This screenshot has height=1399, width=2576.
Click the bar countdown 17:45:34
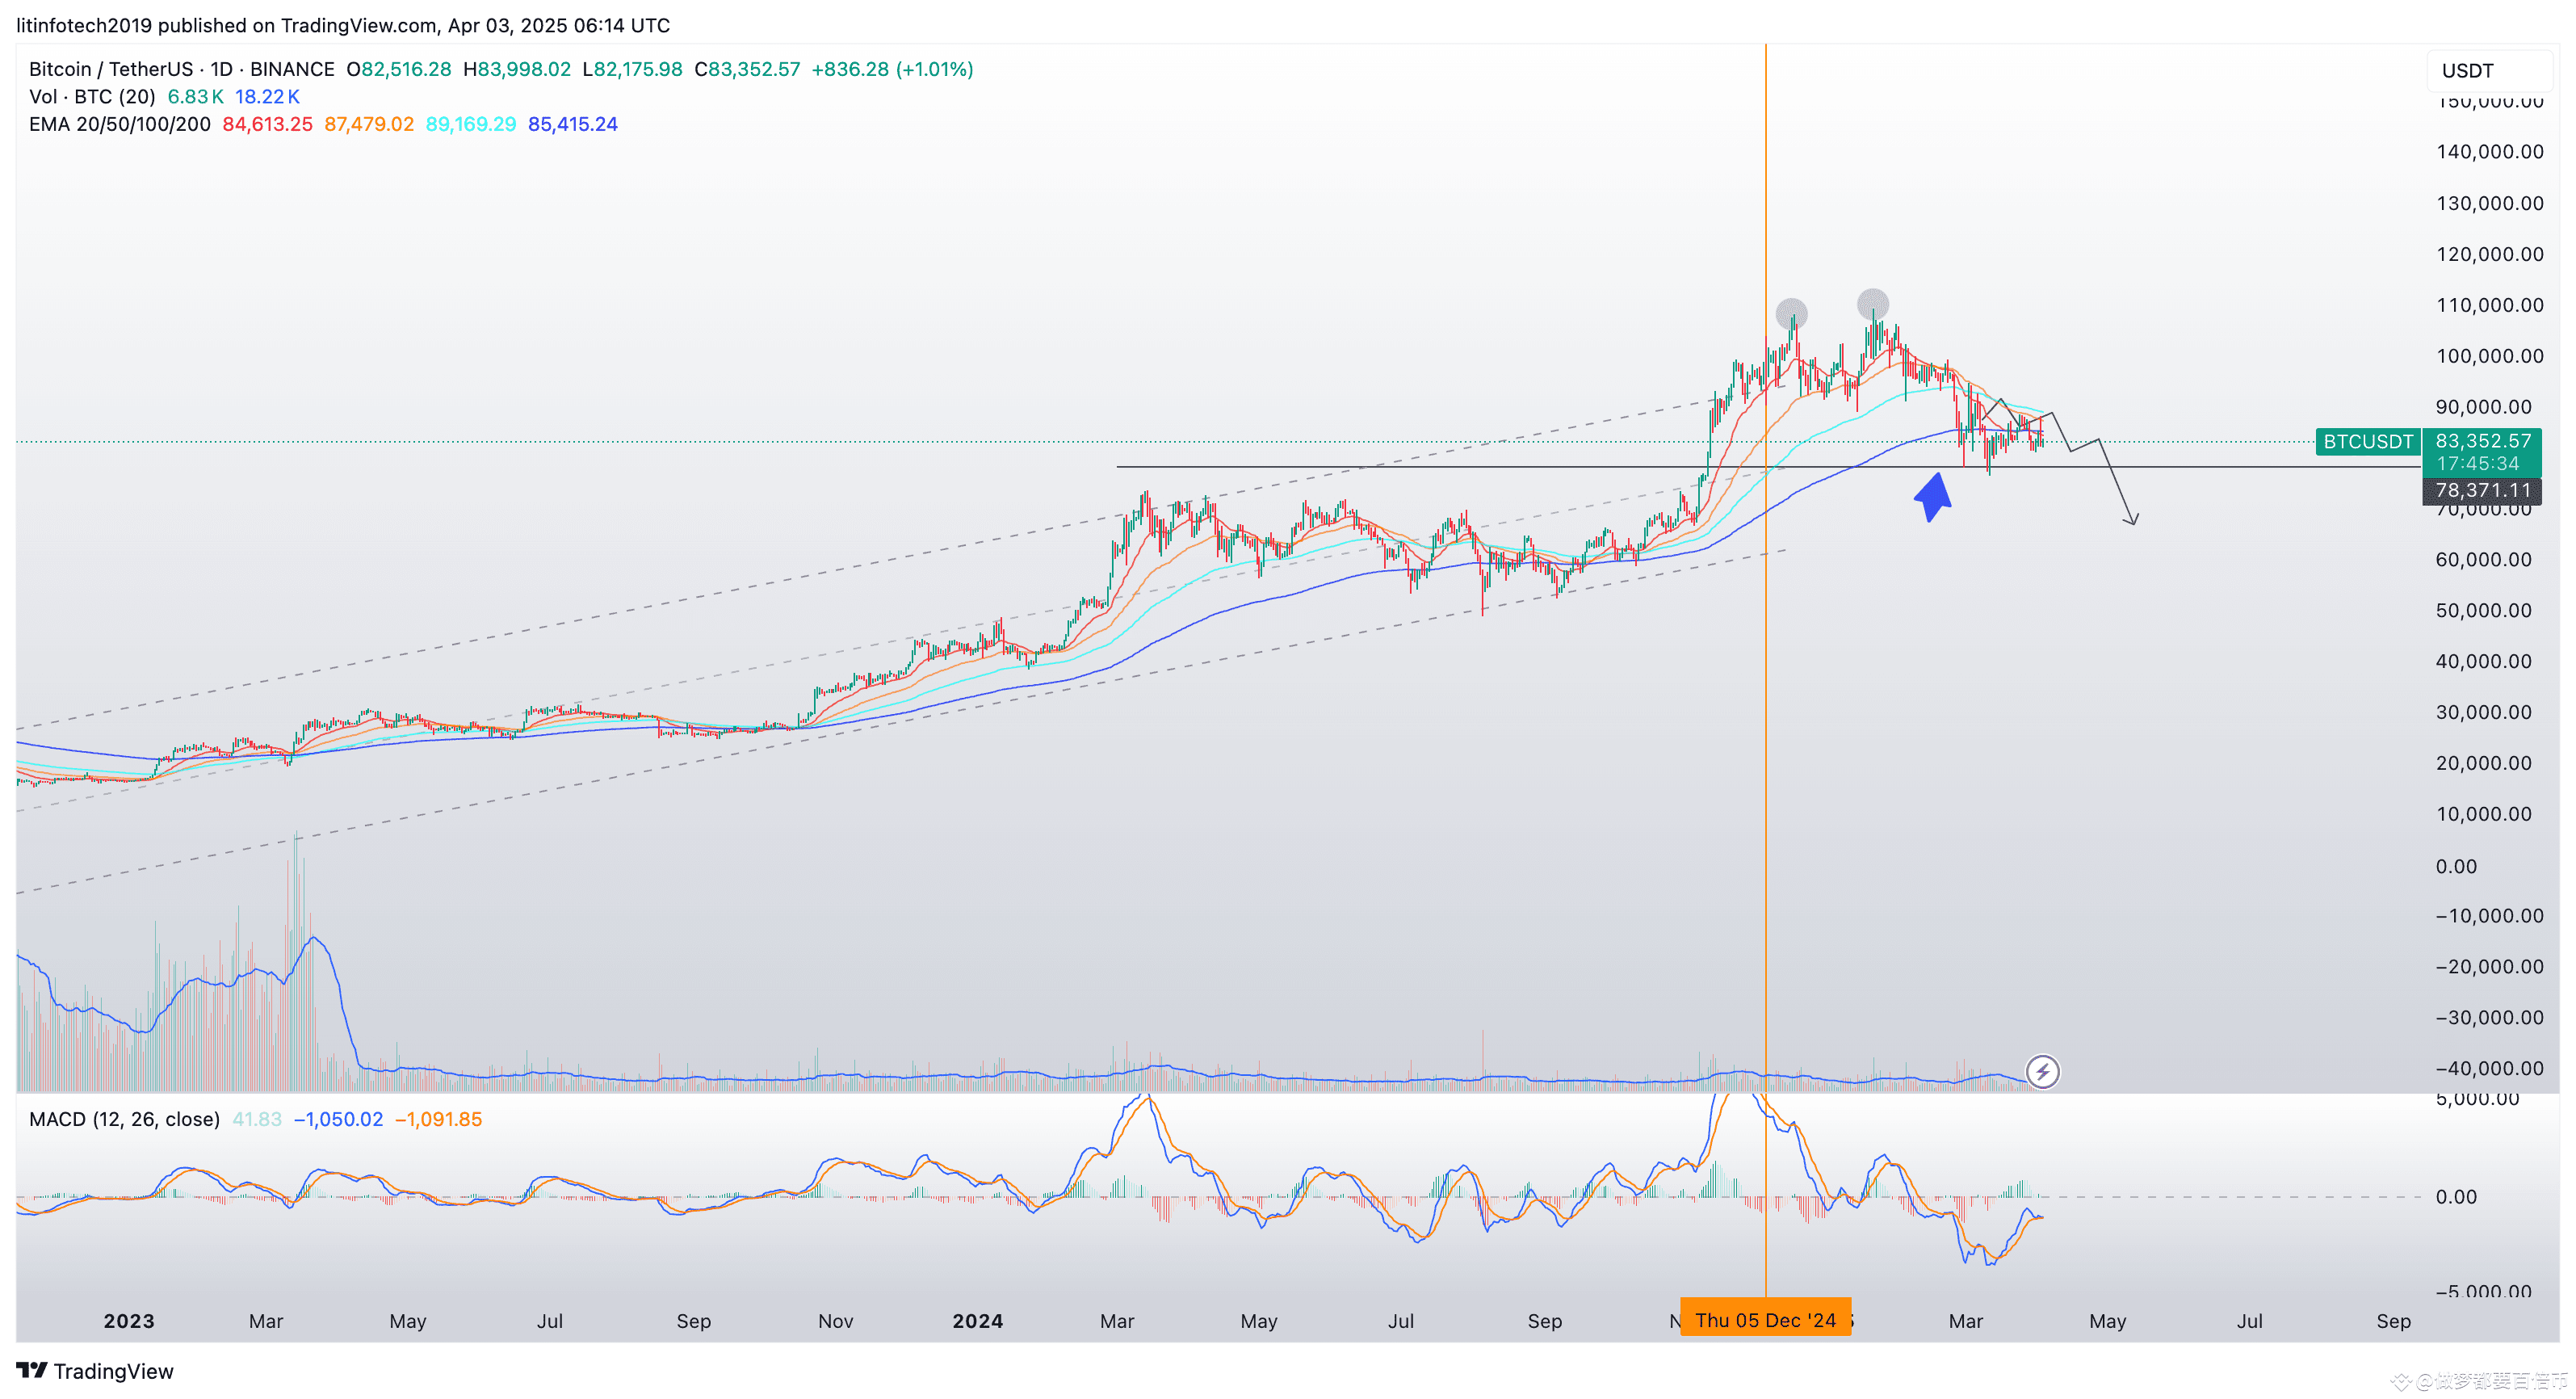(2477, 463)
